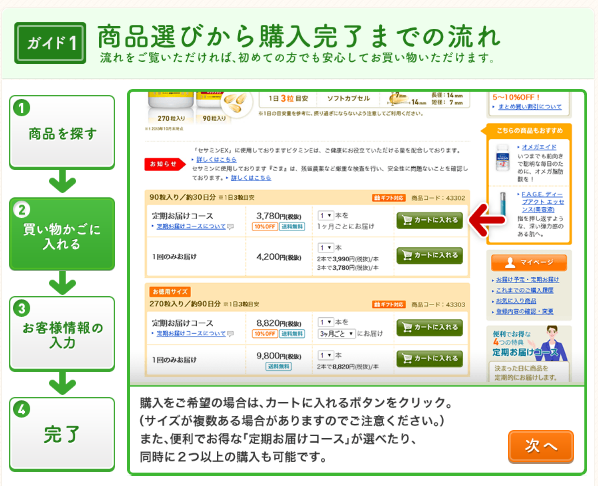Open お気に入り商品 link

(516, 301)
